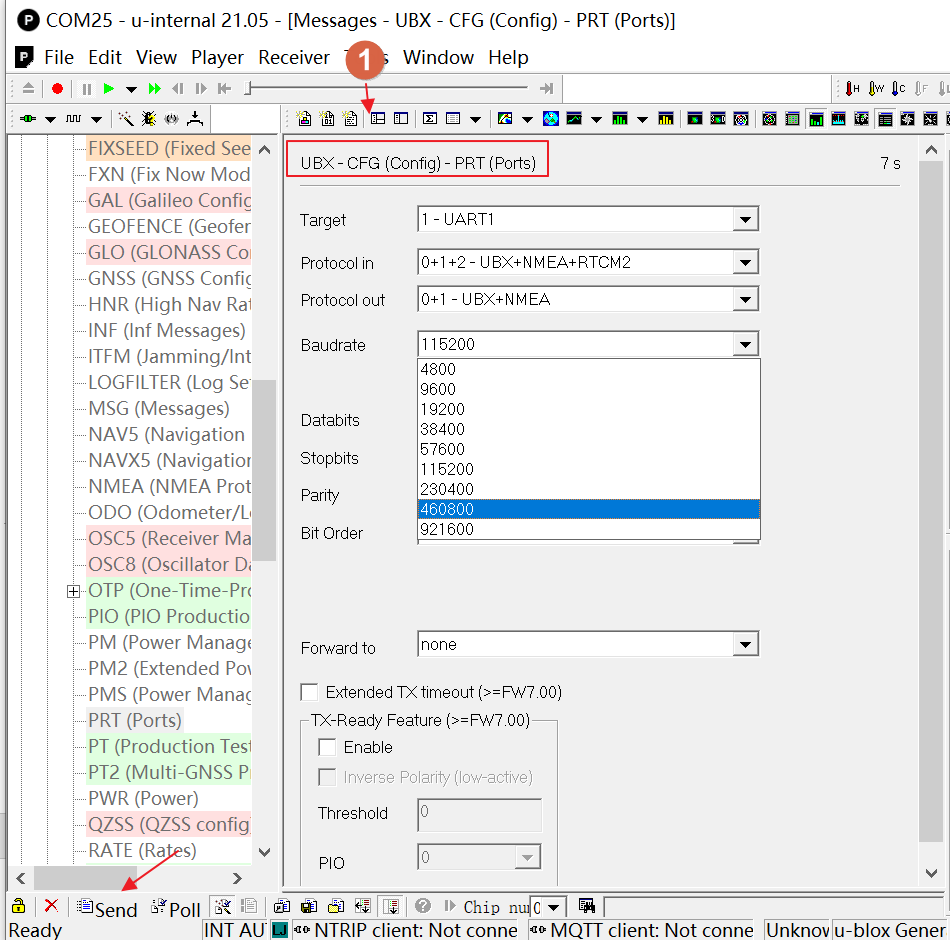The image size is (950, 940).
Task: Click the Hotstart thermometer H icon
Action: click(852, 89)
